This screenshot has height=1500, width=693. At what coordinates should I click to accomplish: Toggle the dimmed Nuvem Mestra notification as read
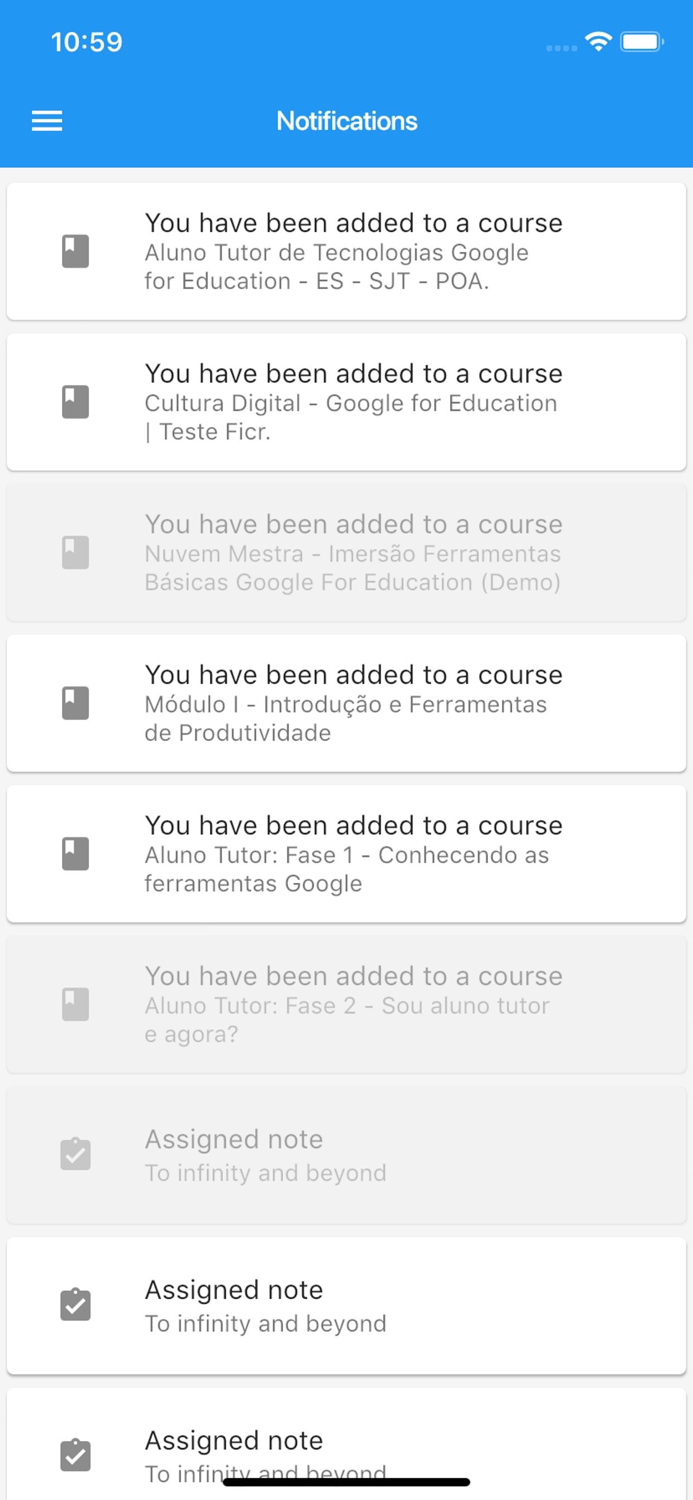tap(346, 552)
